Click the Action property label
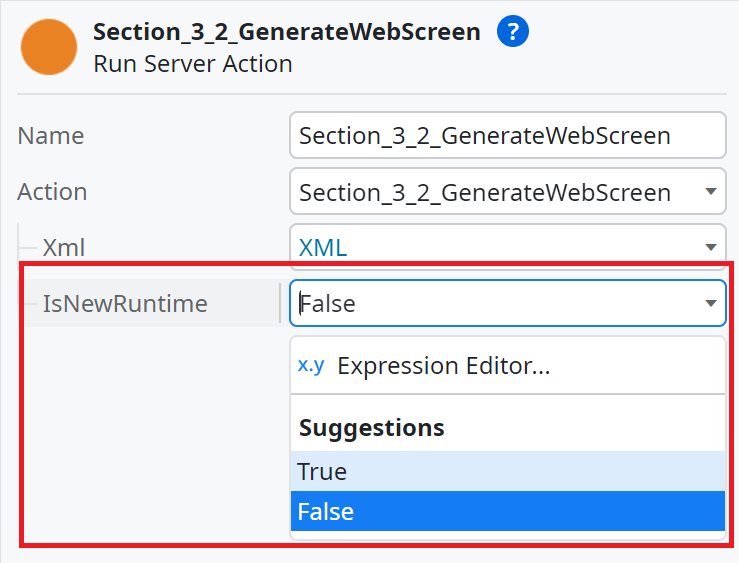Viewport: 739px width, 563px height. pos(52,192)
